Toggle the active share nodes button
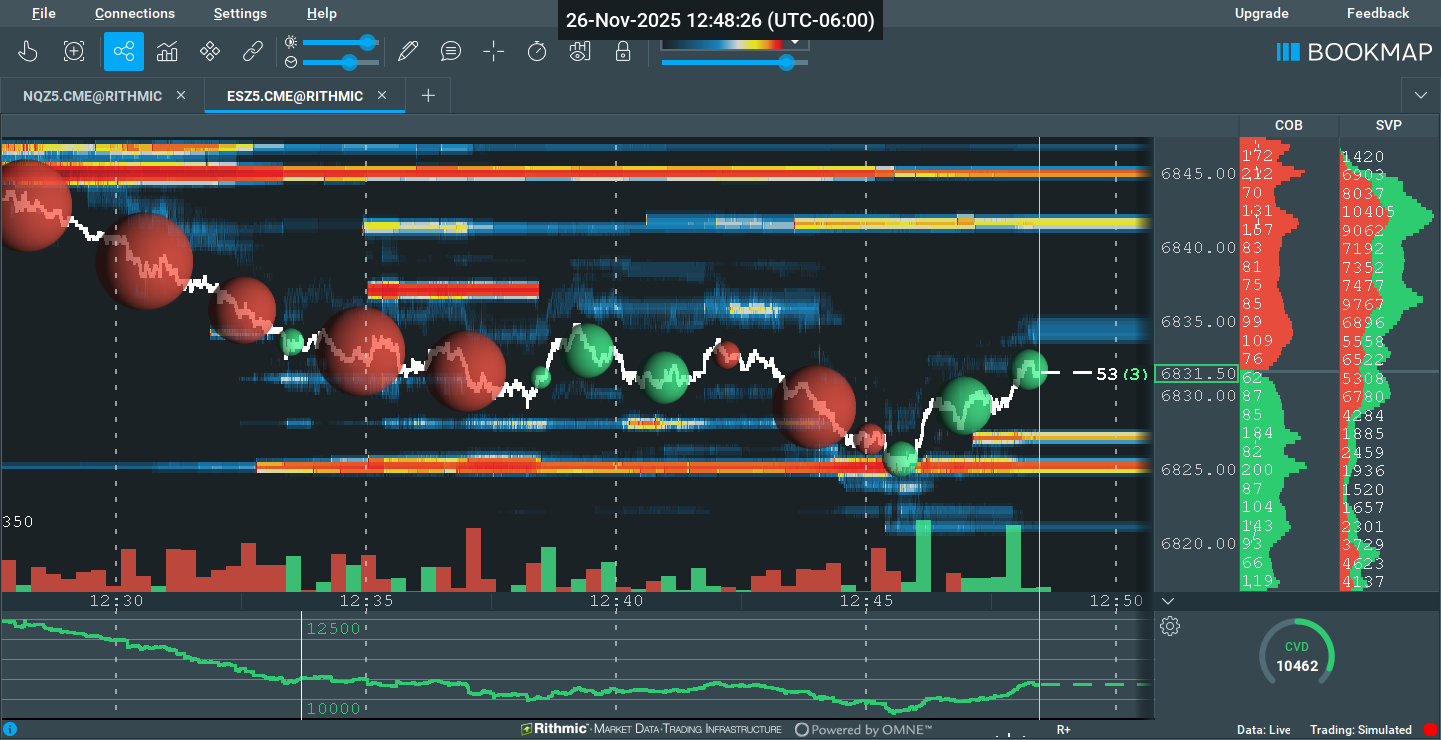The image size is (1441, 740). click(124, 51)
